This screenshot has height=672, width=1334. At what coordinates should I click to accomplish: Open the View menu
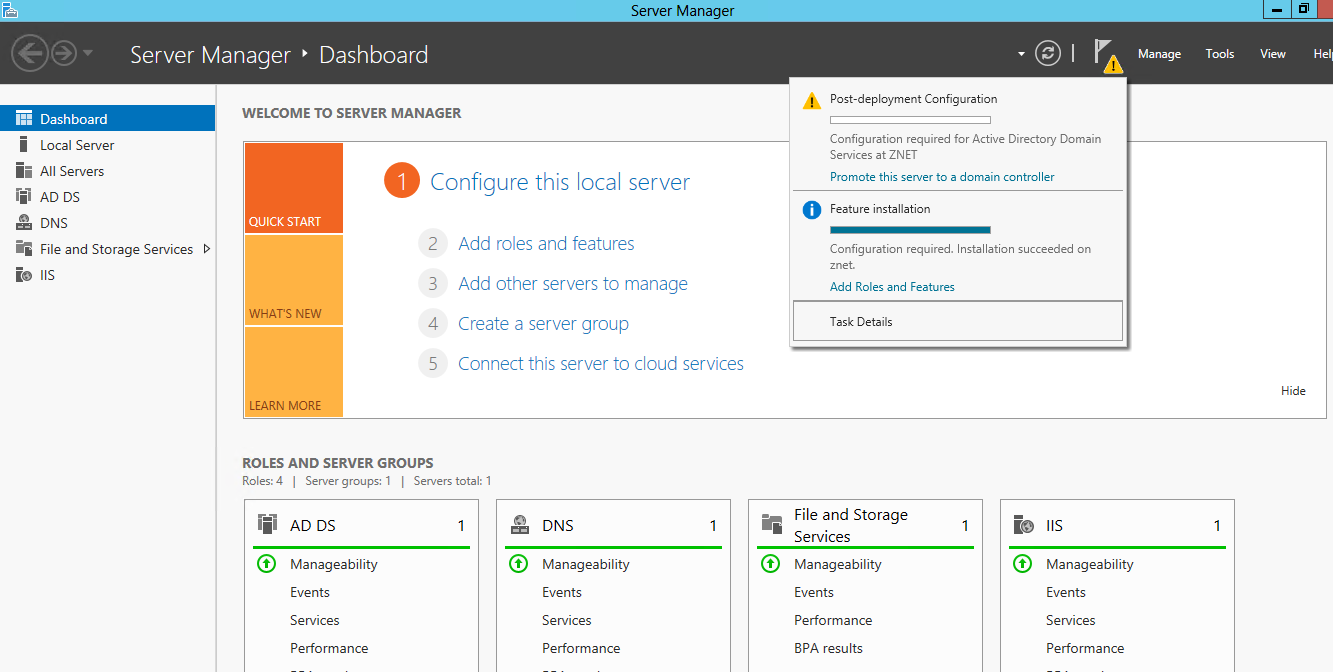pyautogui.click(x=1272, y=54)
